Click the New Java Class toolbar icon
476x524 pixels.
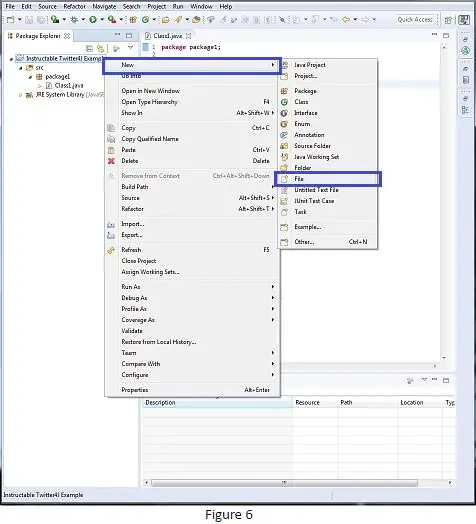tap(145, 20)
